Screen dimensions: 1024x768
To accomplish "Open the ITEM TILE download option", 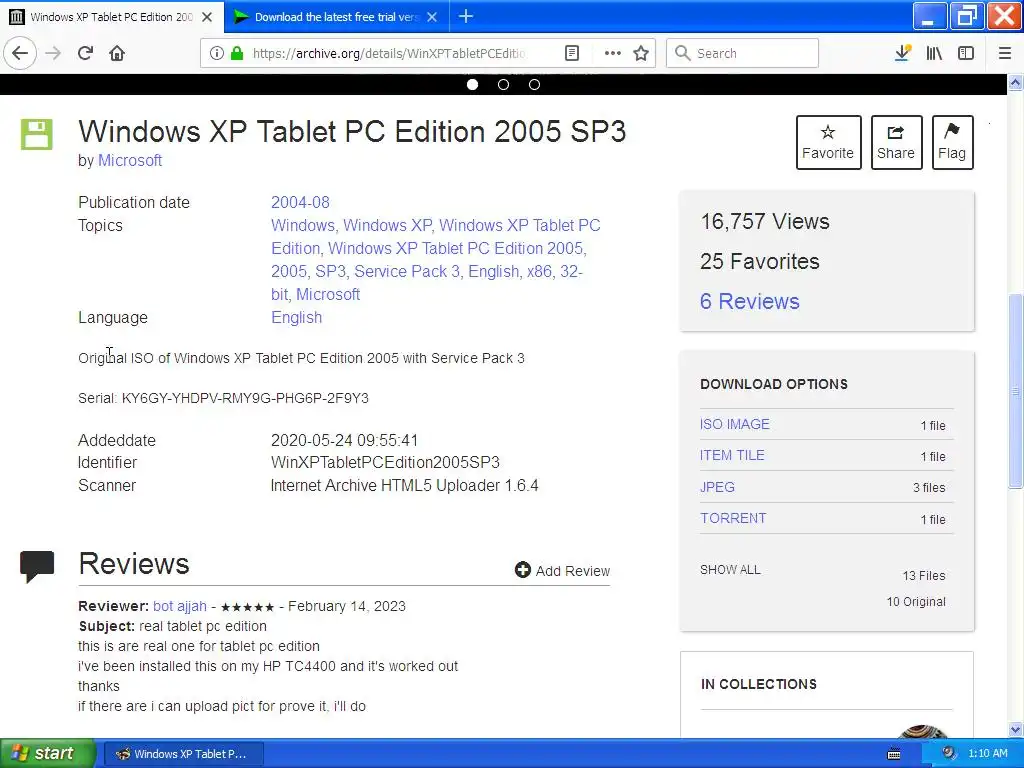I will click(732, 455).
